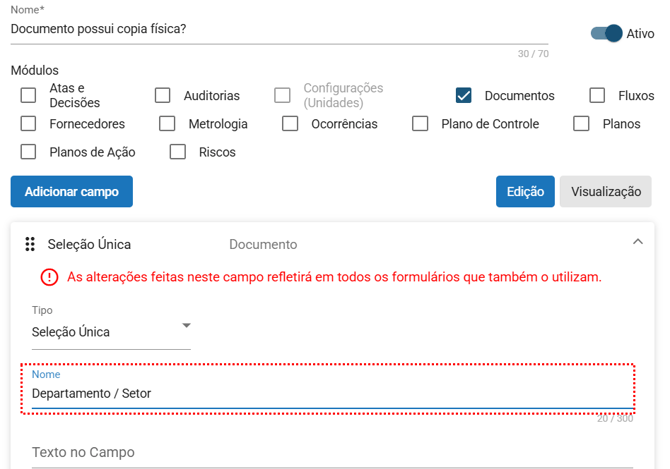Check the Metrologia module checkbox
This screenshot has height=469, width=670.
coord(168,124)
